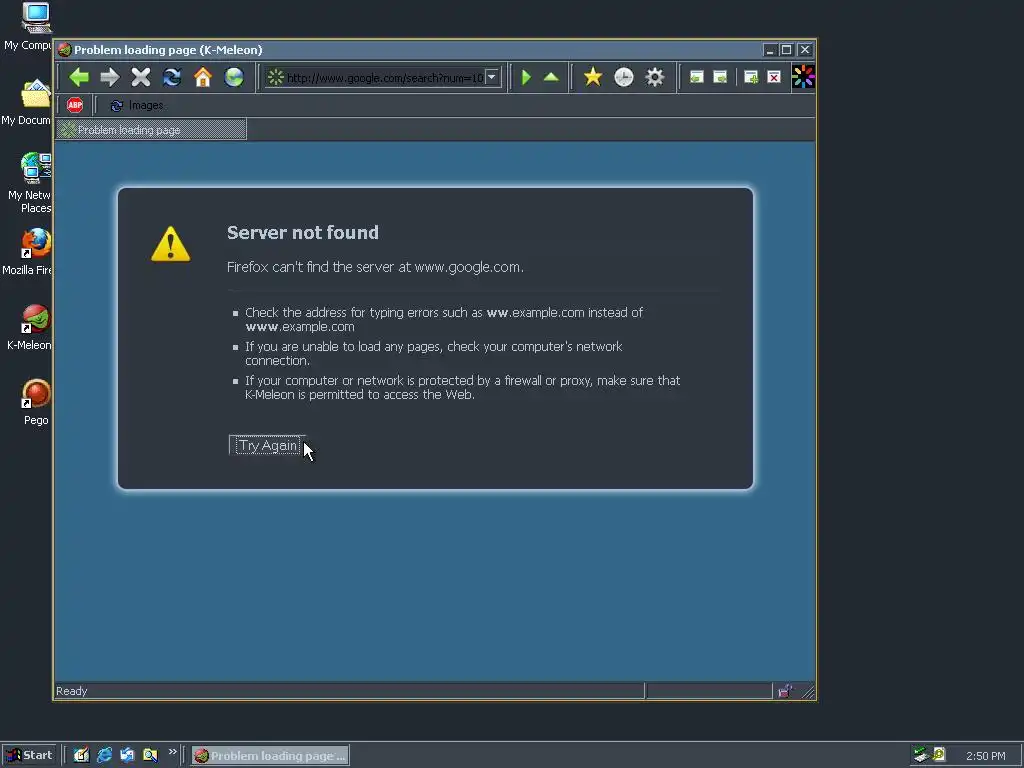Image resolution: width=1024 pixels, height=768 pixels.
Task: Select the Pego desktop shortcut
Action: [x=36, y=402]
